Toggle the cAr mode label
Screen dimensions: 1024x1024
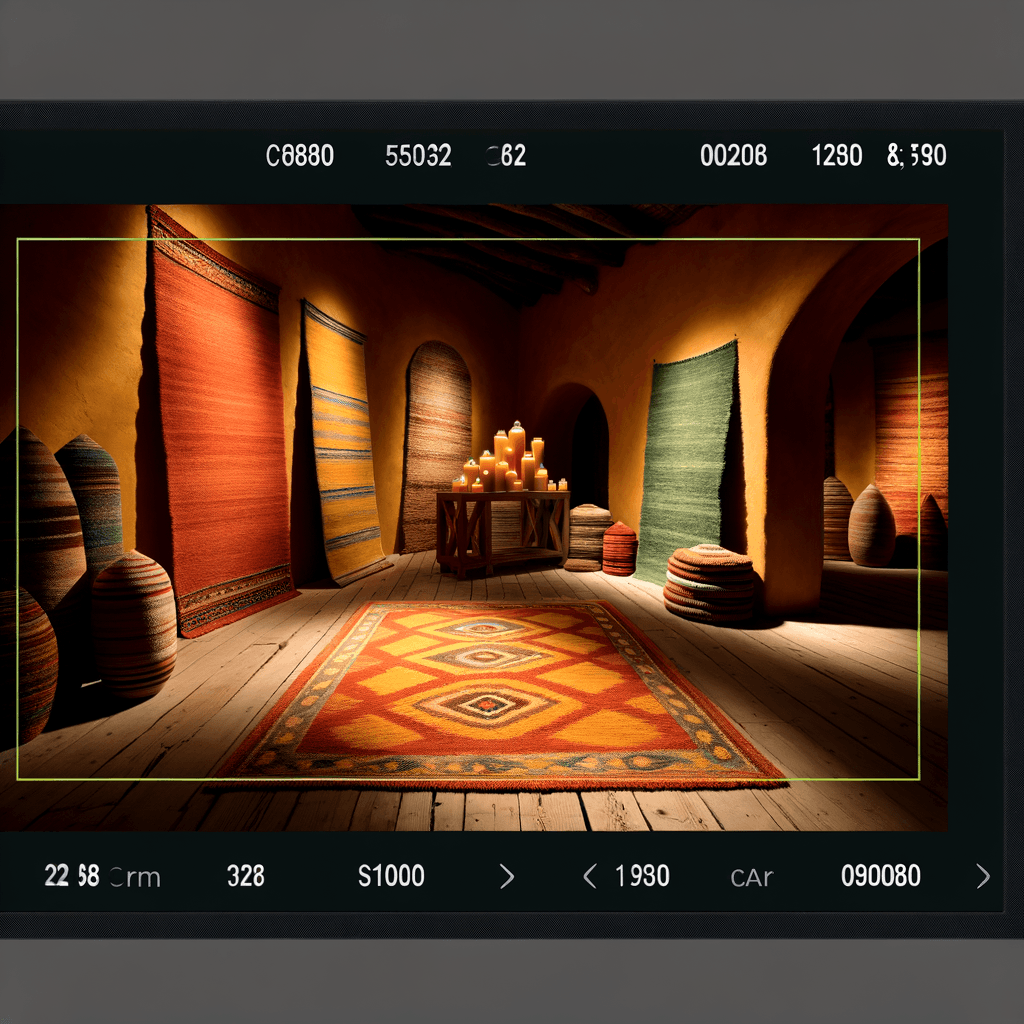tap(751, 877)
